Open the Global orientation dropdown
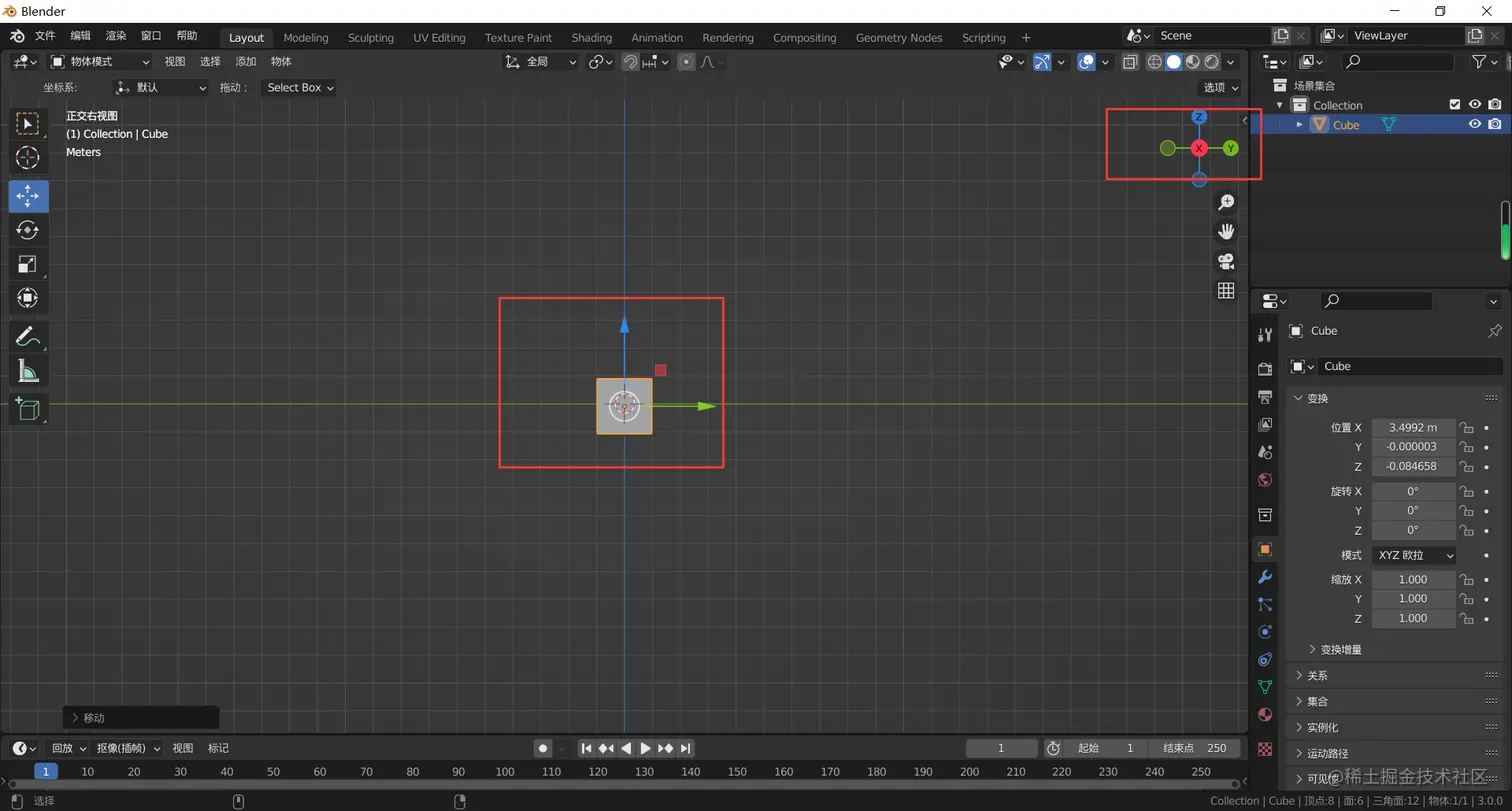Screen dimensions: 1512x811 tap(540, 62)
